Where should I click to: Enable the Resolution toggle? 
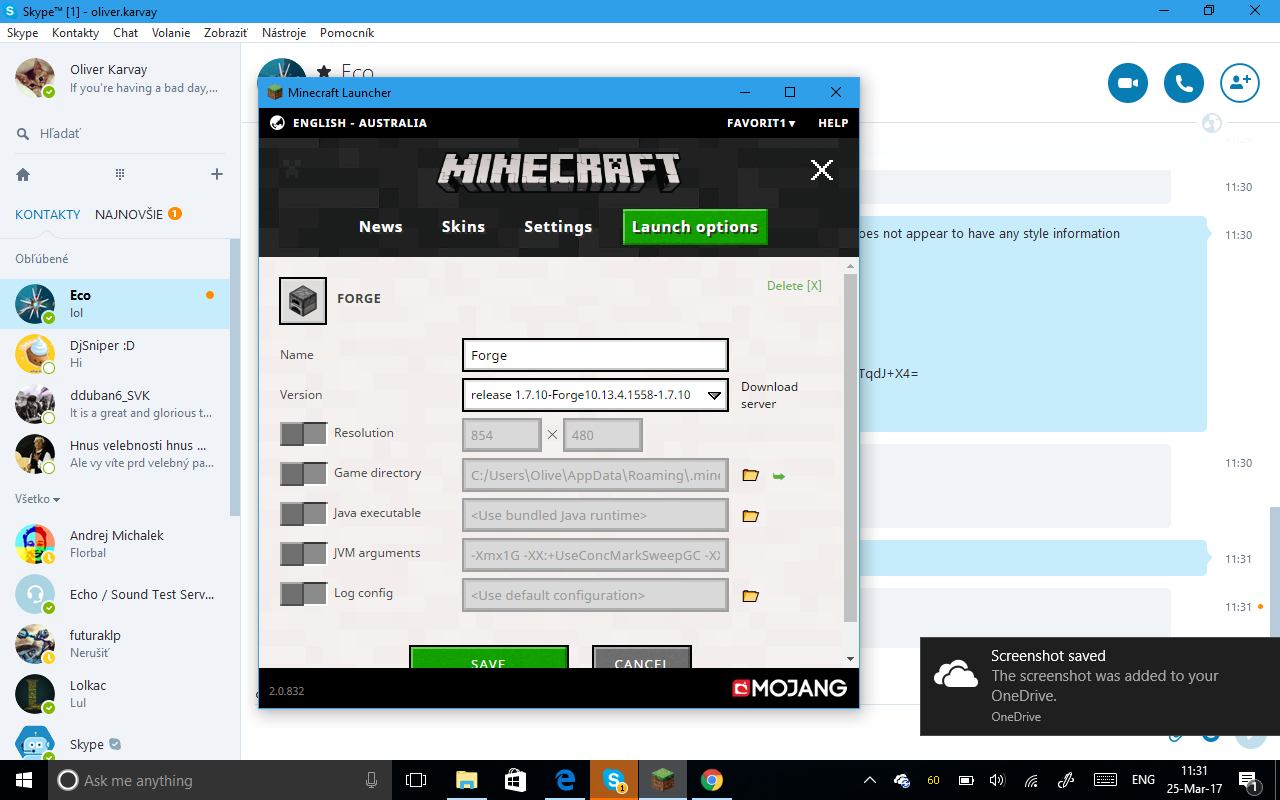(x=303, y=433)
